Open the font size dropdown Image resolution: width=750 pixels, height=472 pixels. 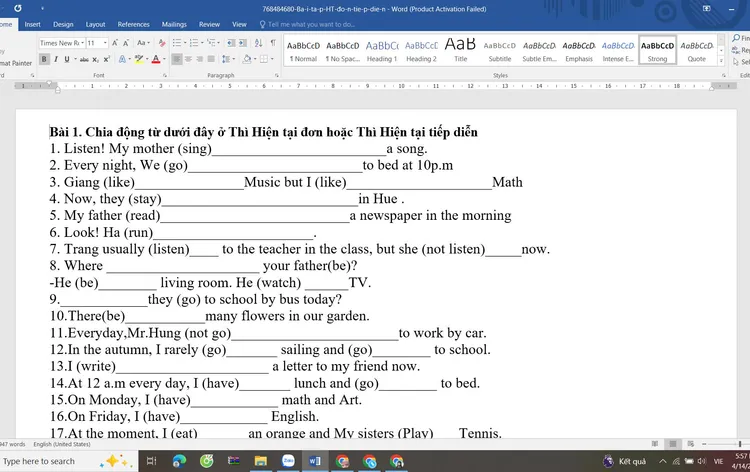point(105,43)
